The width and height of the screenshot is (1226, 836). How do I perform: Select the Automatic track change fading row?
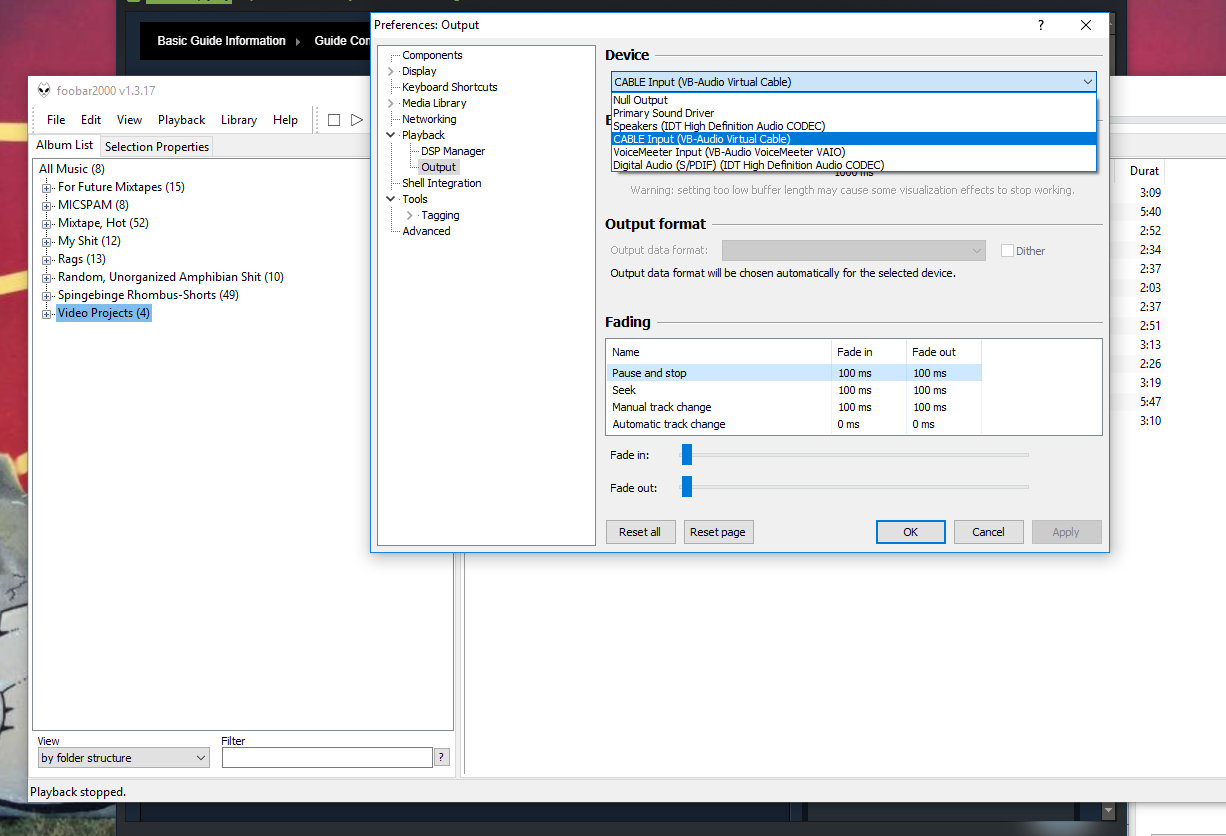tap(794, 424)
